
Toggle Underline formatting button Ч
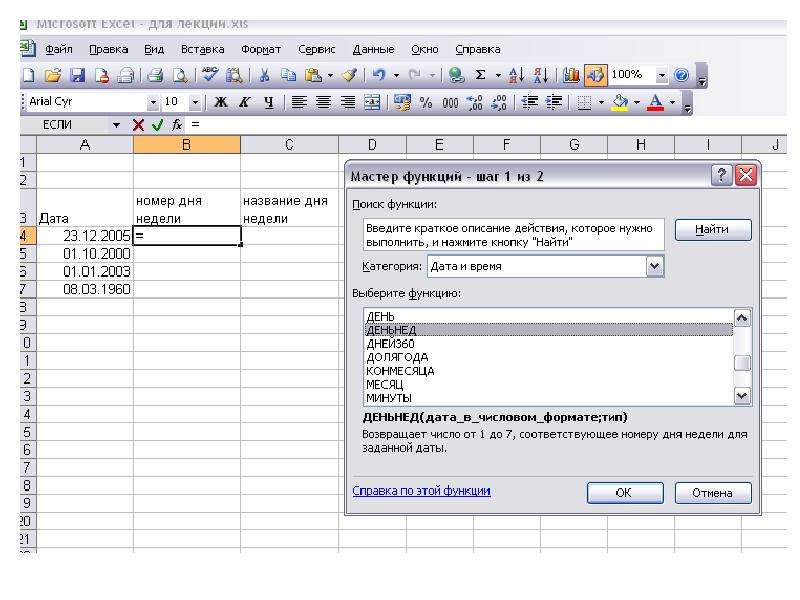click(268, 102)
